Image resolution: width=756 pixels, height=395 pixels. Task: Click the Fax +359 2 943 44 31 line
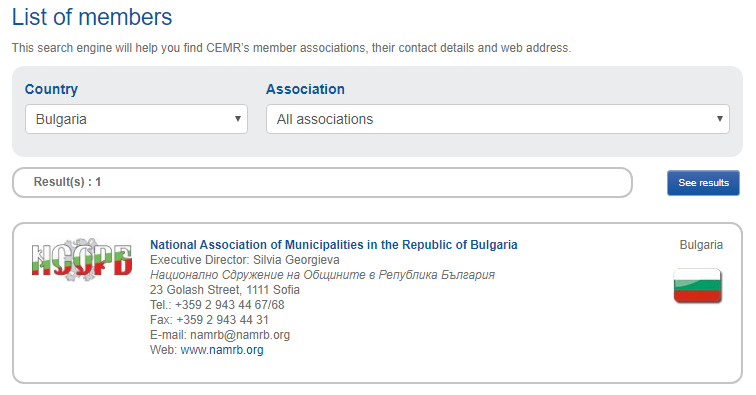209,320
